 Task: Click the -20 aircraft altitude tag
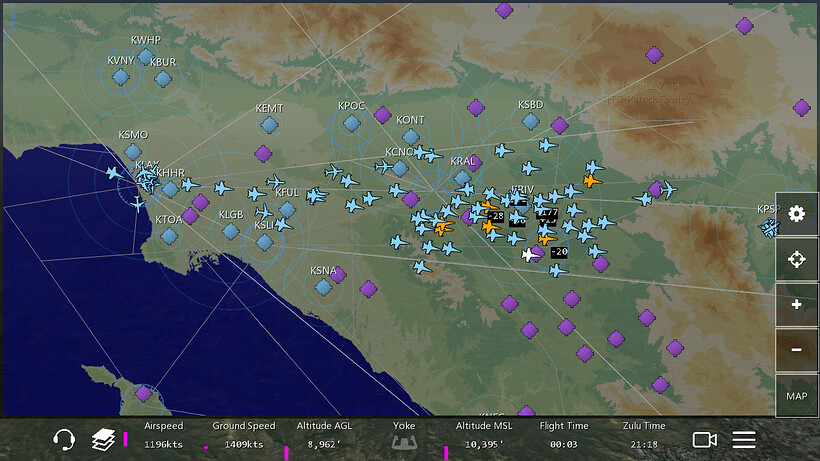[x=559, y=251]
